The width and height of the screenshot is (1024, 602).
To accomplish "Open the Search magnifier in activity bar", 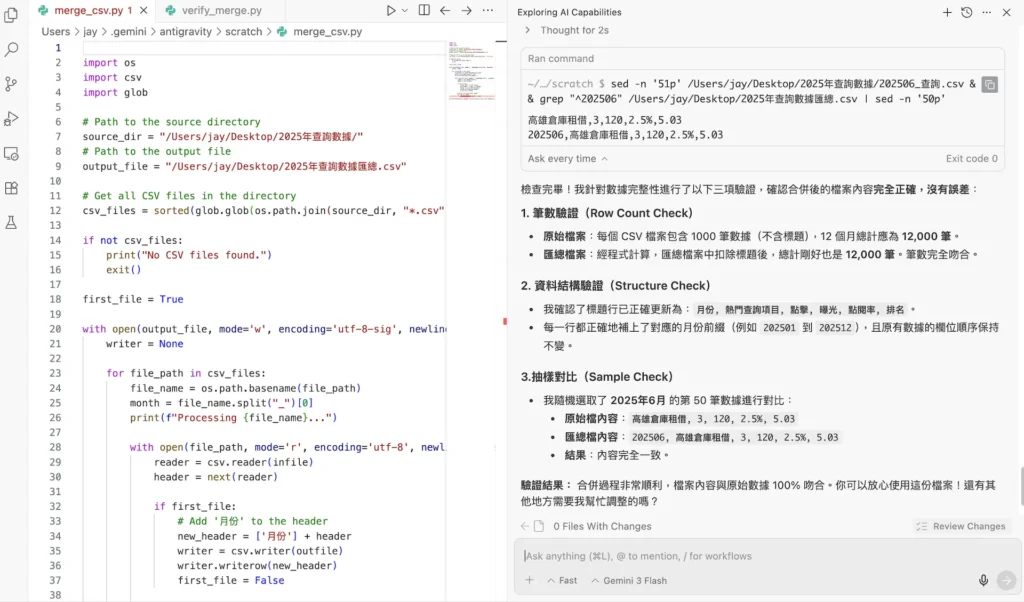I will point(11,49).
